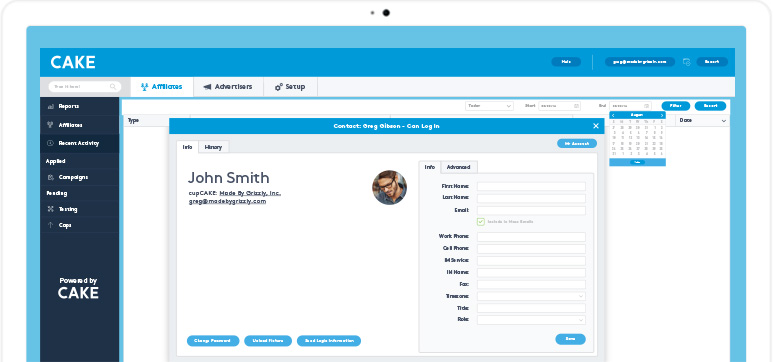Focus the Cell Phone field
The height and width of the screenshot is (362, 773).
(x=531, y=249)
